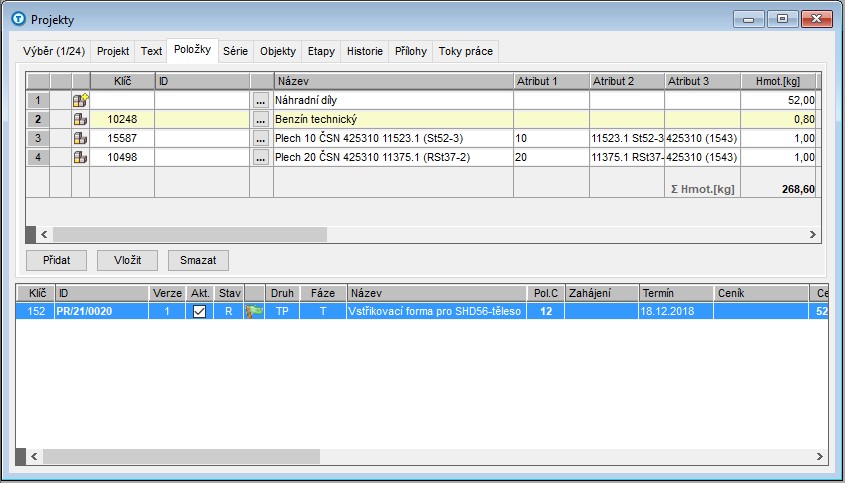Image resolution: width=845 pixels, height=483 pixels.
Task: Open the Historie tab
Action: click(364, 51)
